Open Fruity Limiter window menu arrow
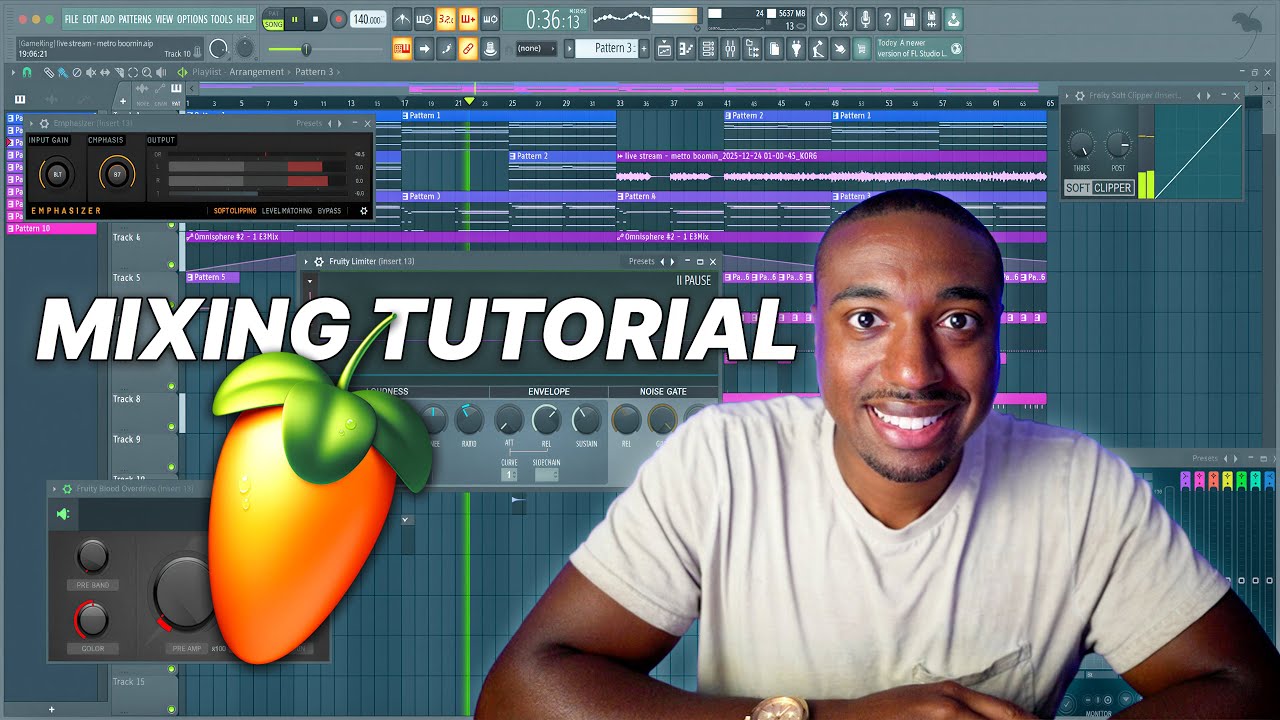 coord(307,261)
